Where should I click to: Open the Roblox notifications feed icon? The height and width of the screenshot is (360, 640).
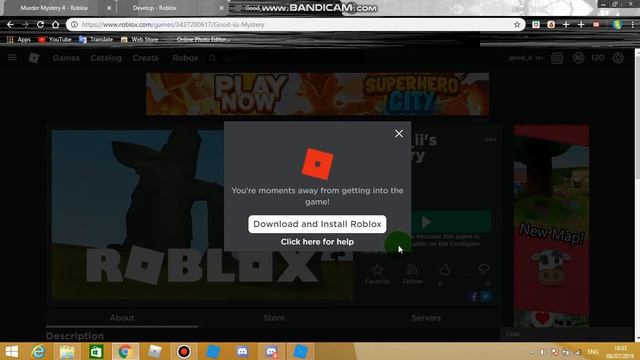[557, 58]
